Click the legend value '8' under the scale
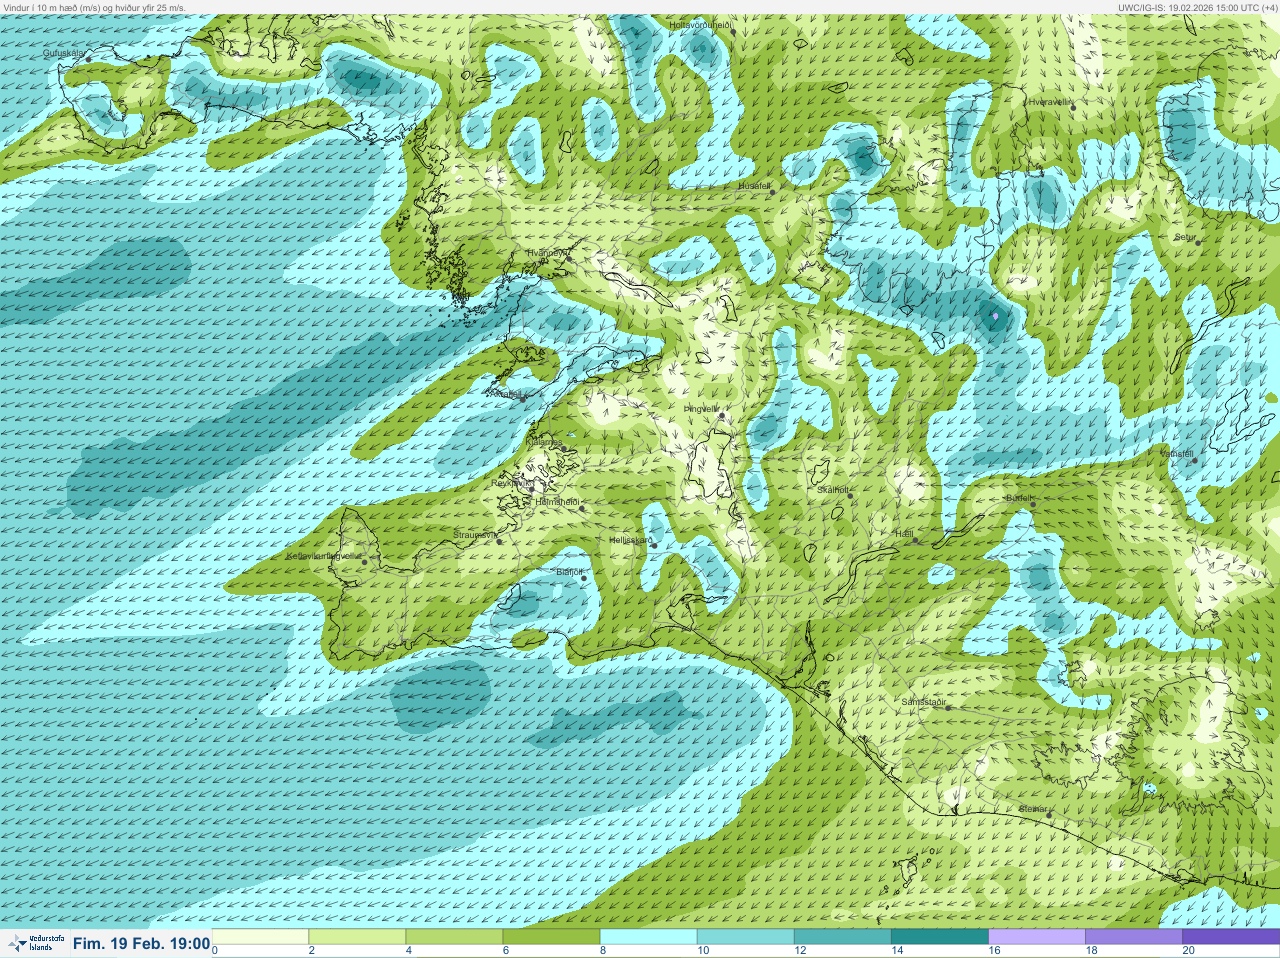Screen dimensions: 1280x958 [603, 951]
